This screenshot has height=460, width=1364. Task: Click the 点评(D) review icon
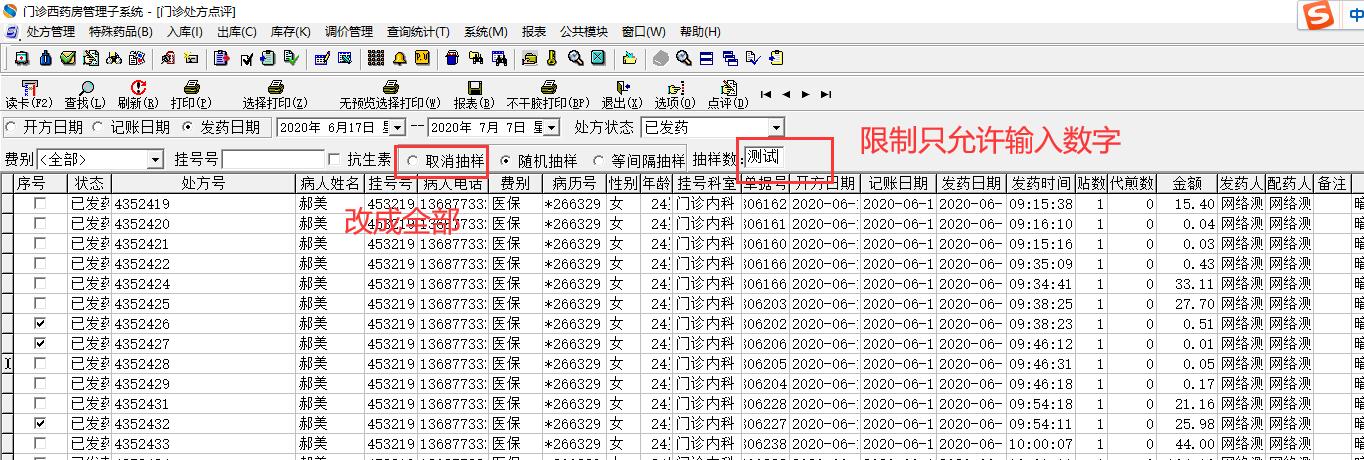[x=728, y=88]
